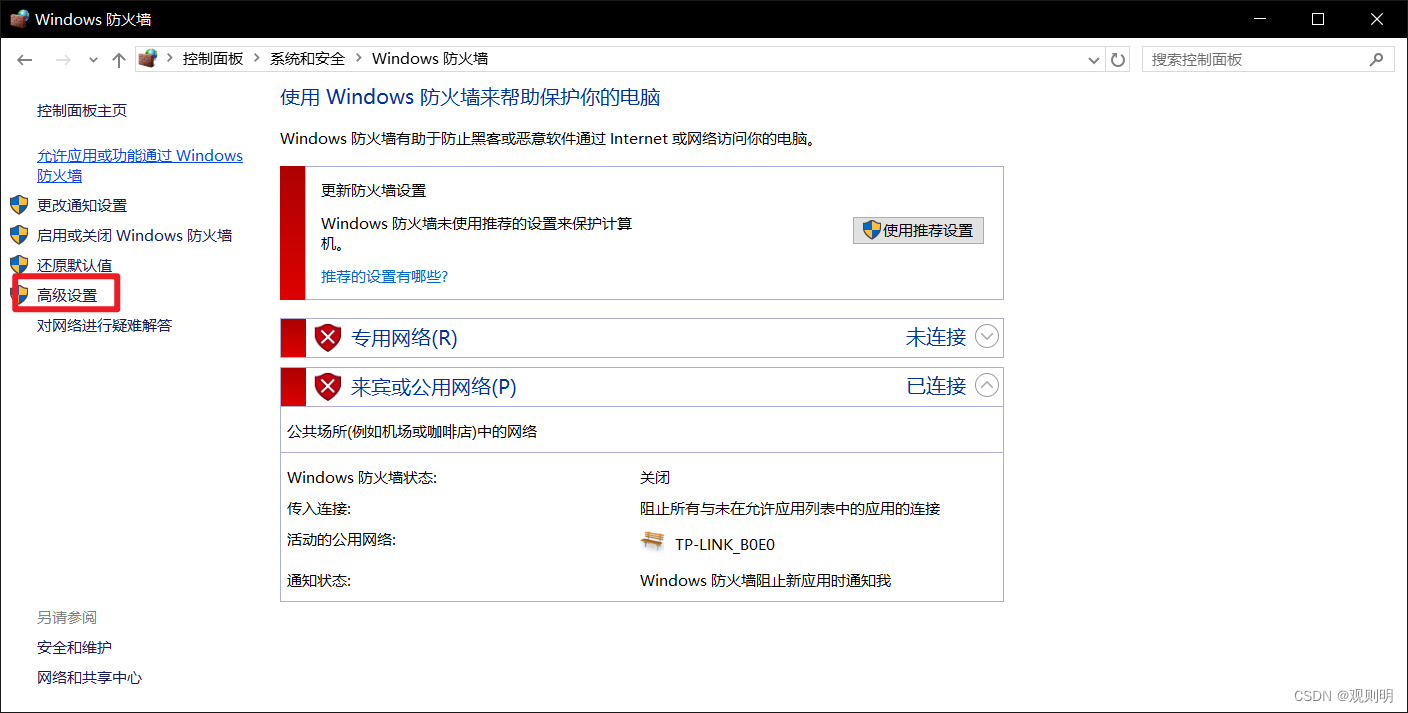
Task: Go back with the left arrow
Action: tap(25, 60)
